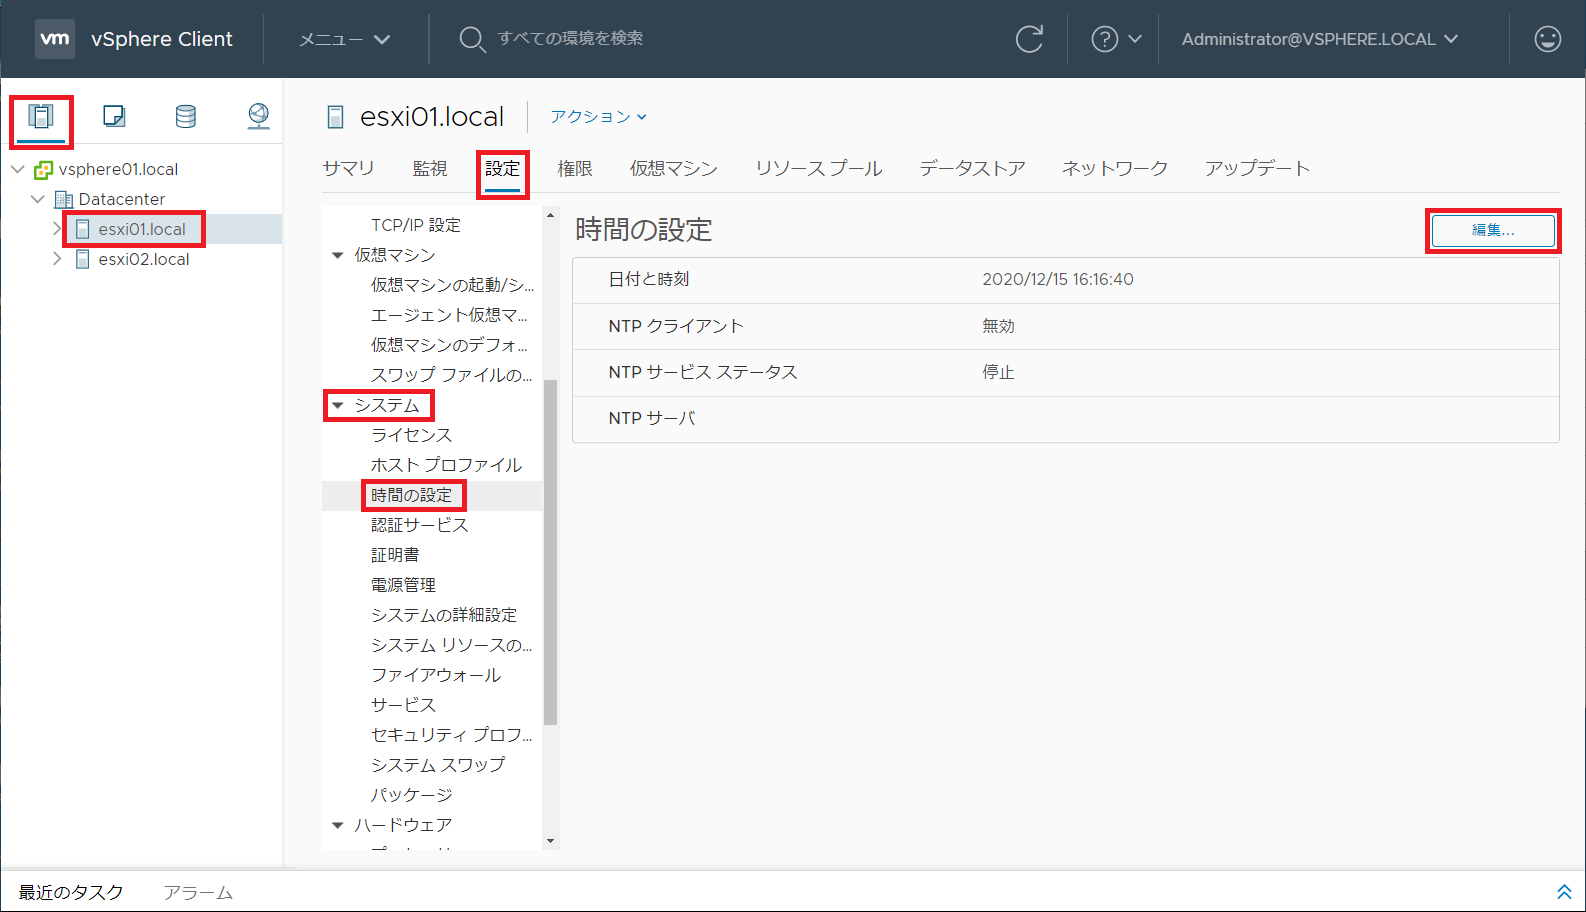Click the 編集... button
This screenshot has height=912, width=1586.
(x=1493, y=230)
